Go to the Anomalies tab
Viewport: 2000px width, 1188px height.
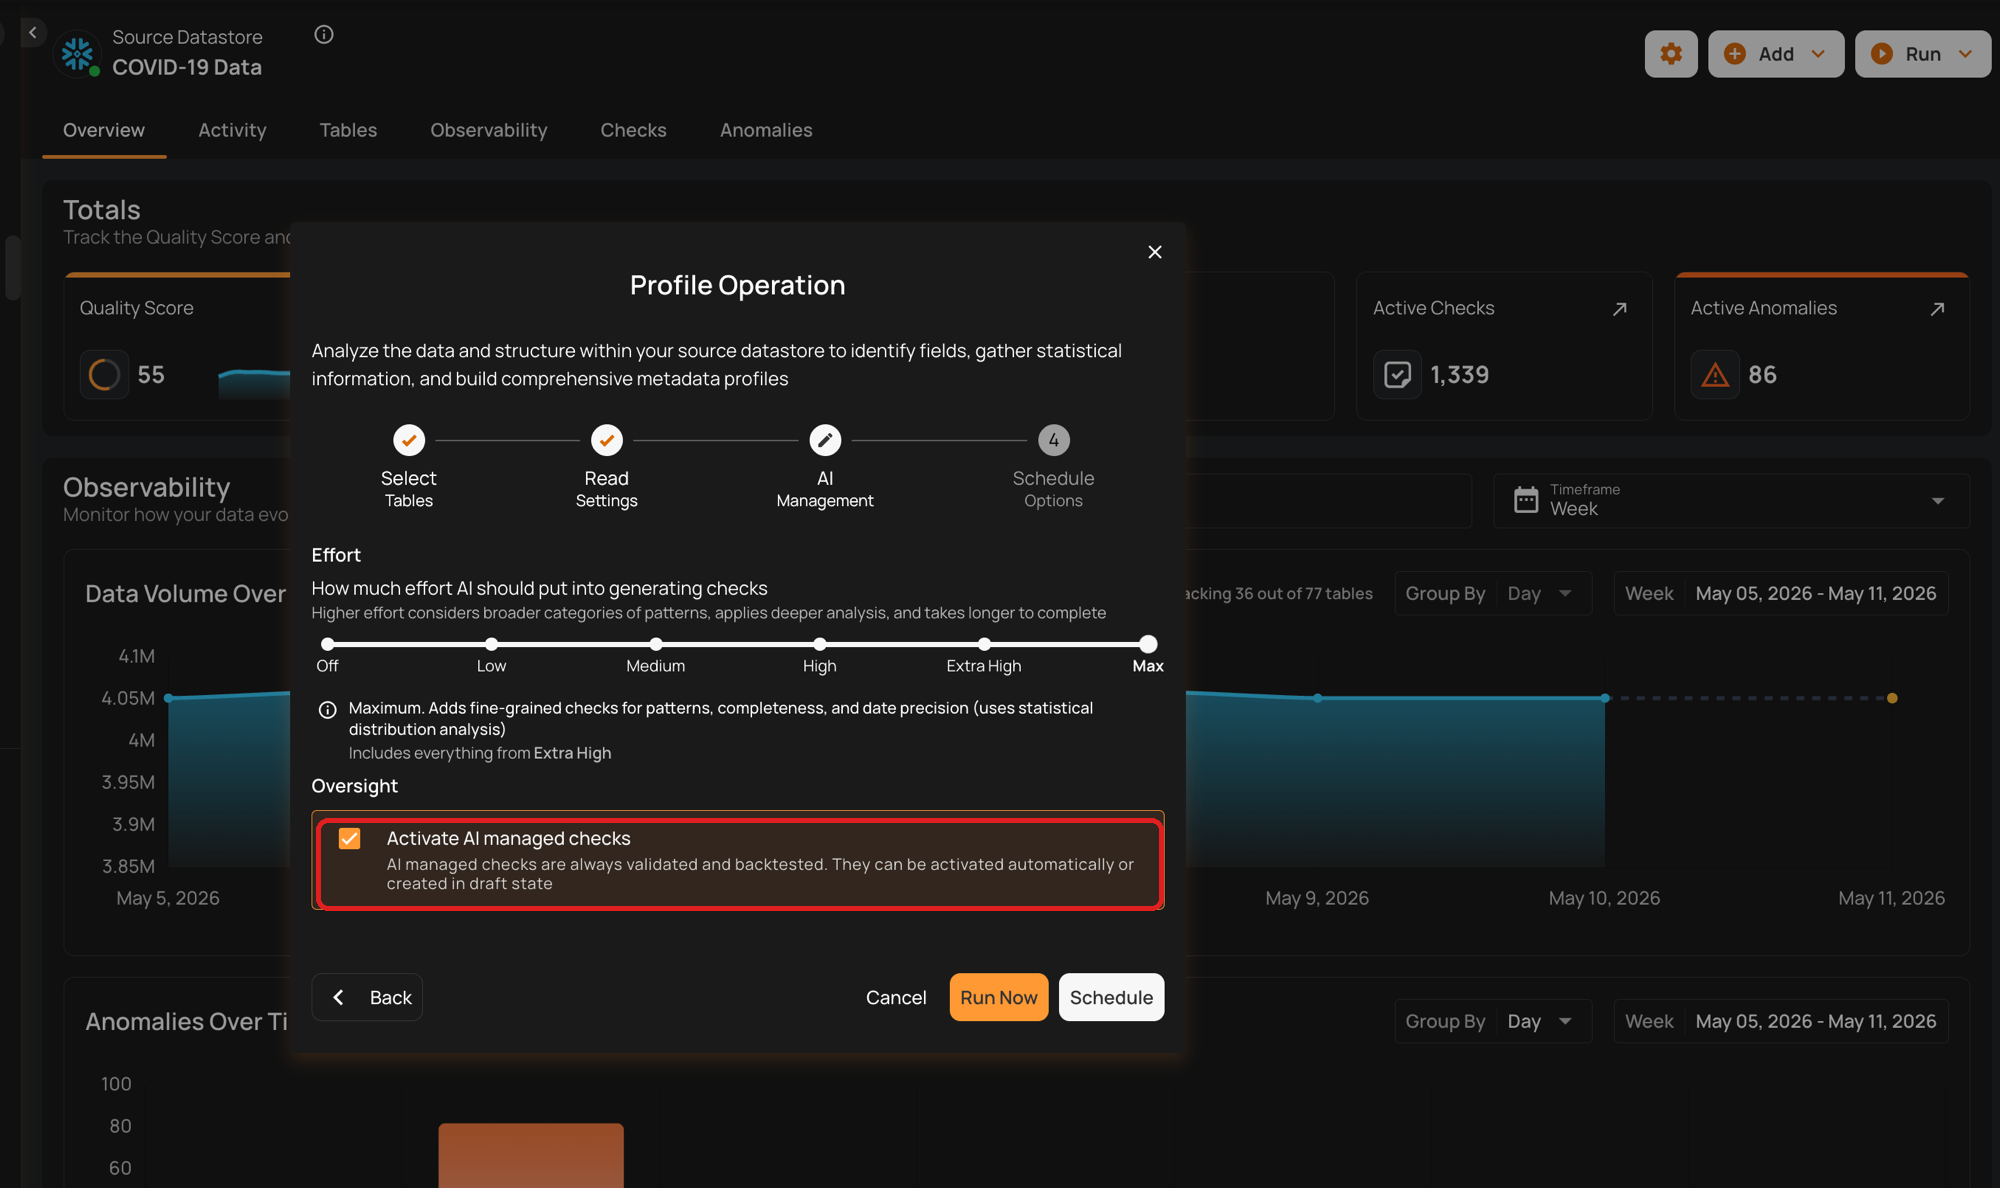[766, 130]
